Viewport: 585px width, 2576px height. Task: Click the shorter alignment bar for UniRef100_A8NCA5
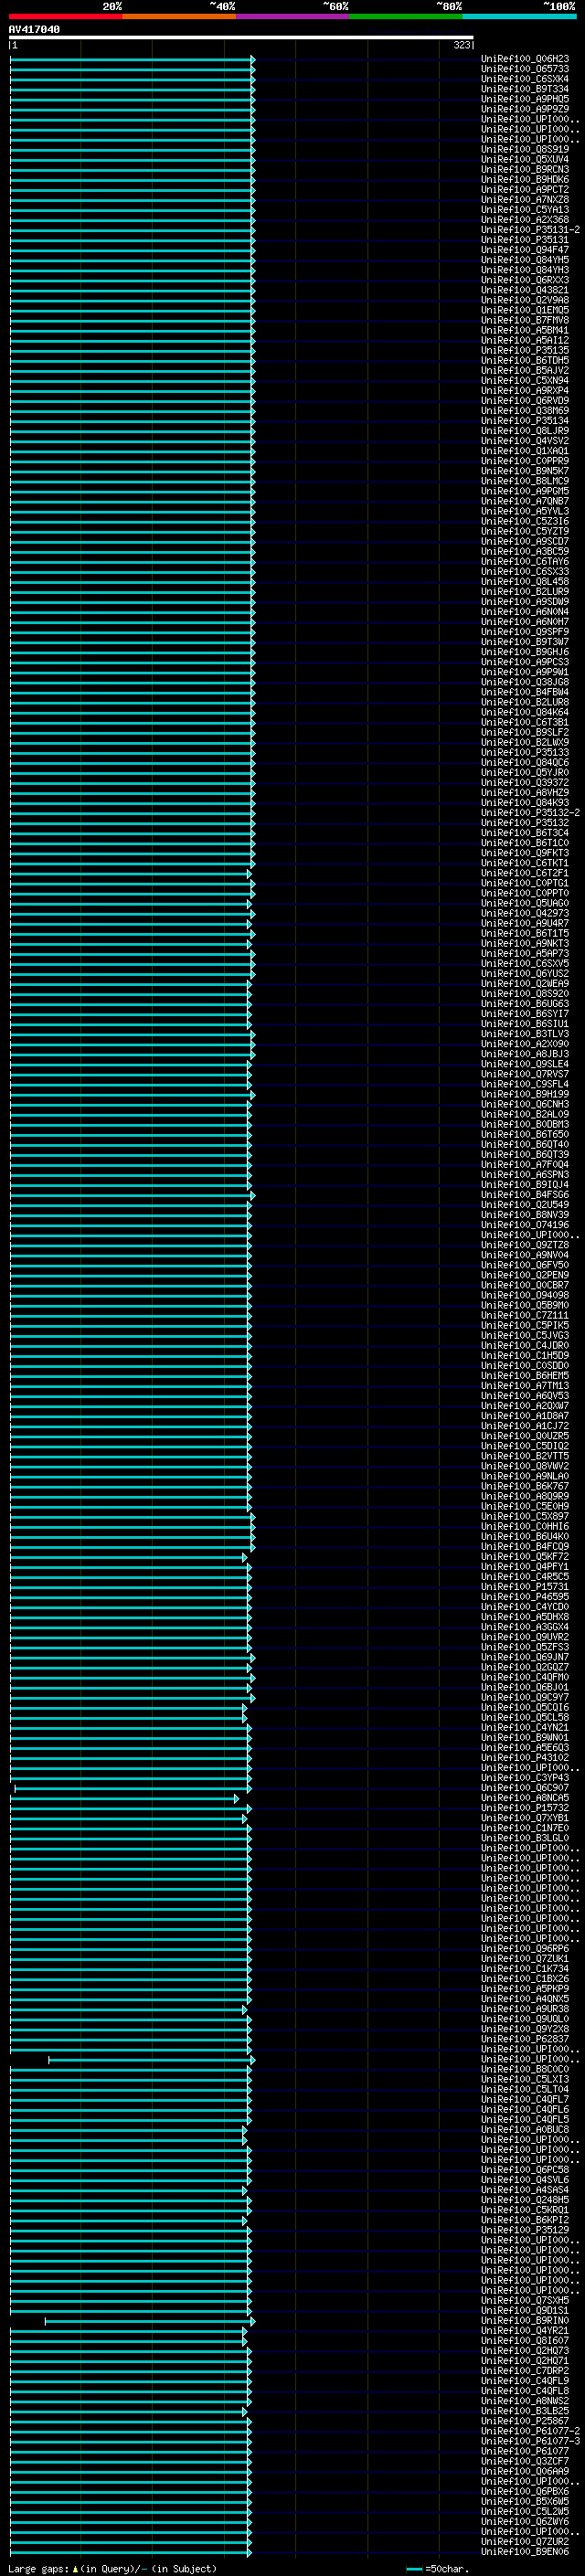[x=125, y=1799]
